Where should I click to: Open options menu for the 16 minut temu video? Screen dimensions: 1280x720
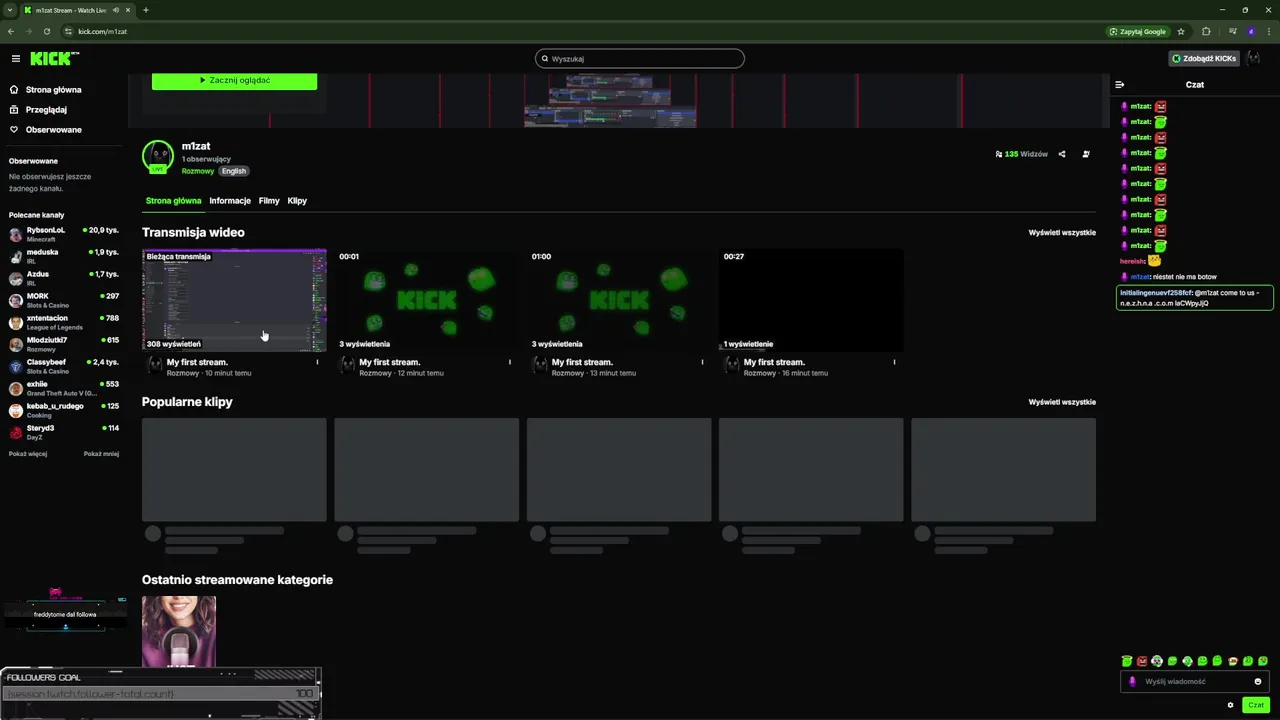pos(894,362)
